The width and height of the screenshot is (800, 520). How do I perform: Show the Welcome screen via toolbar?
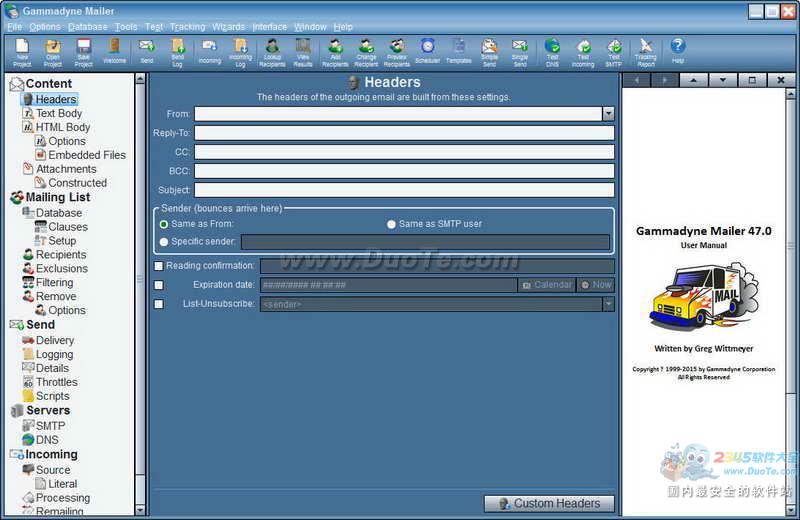pyautogui.click(x=114, y=53)
